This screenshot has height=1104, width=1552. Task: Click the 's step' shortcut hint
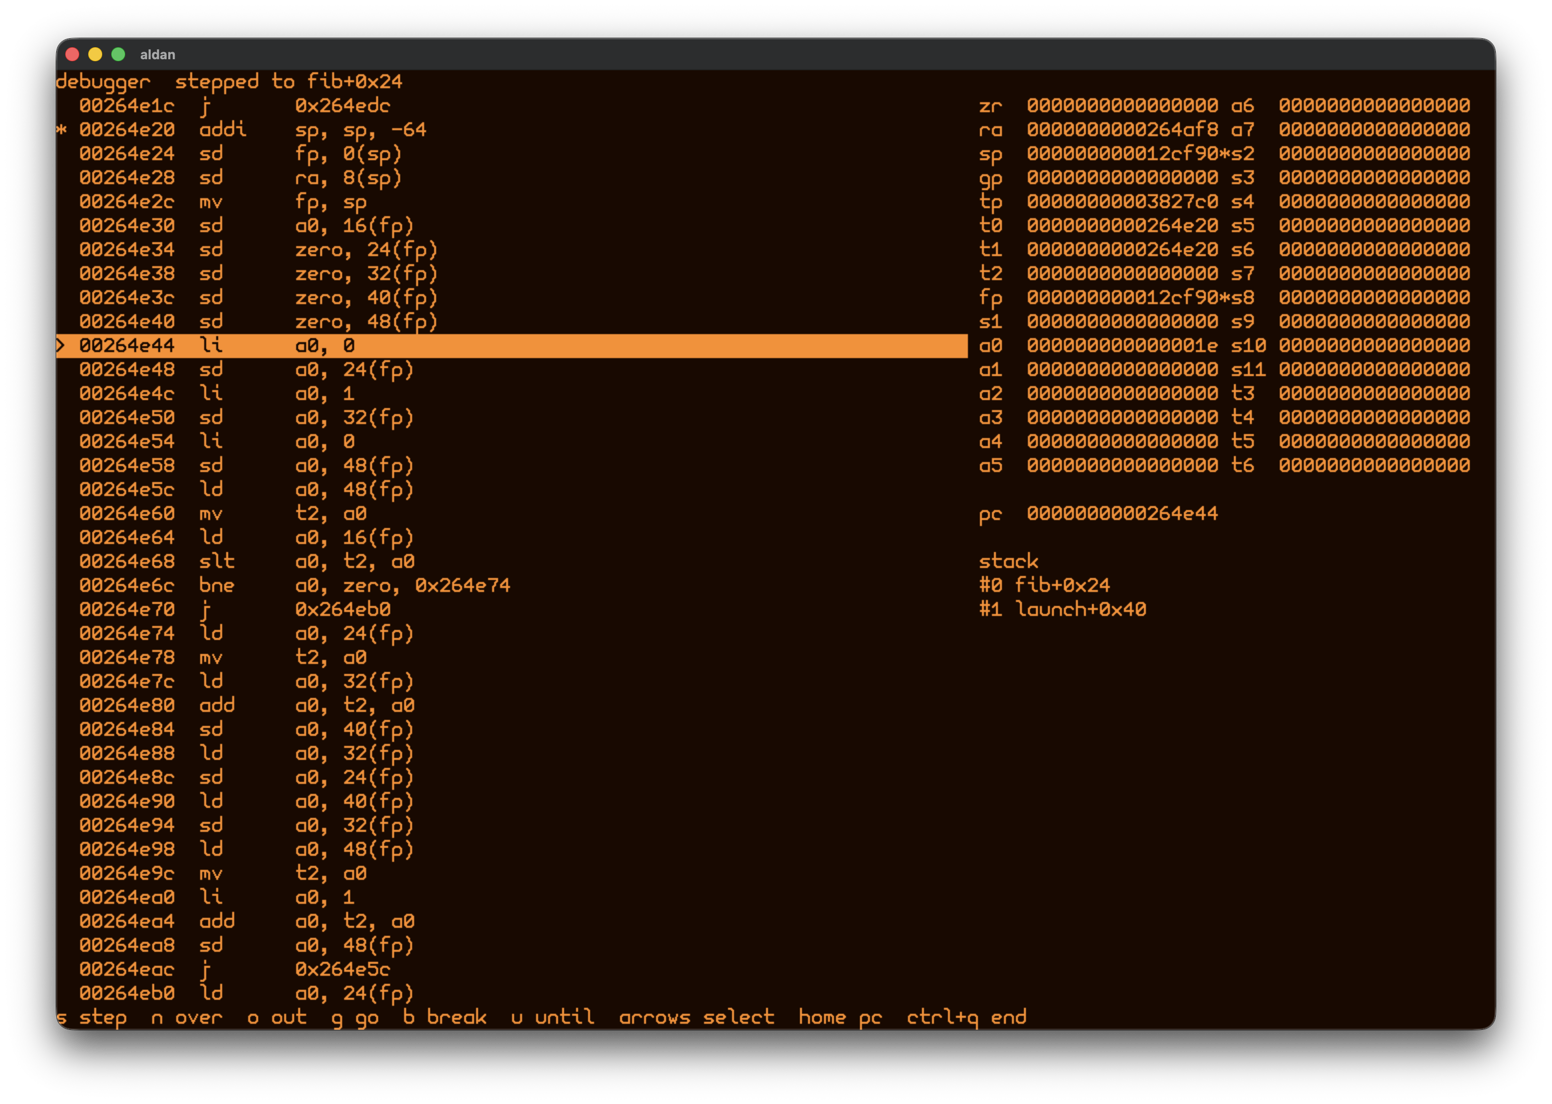click(92, 1017)
